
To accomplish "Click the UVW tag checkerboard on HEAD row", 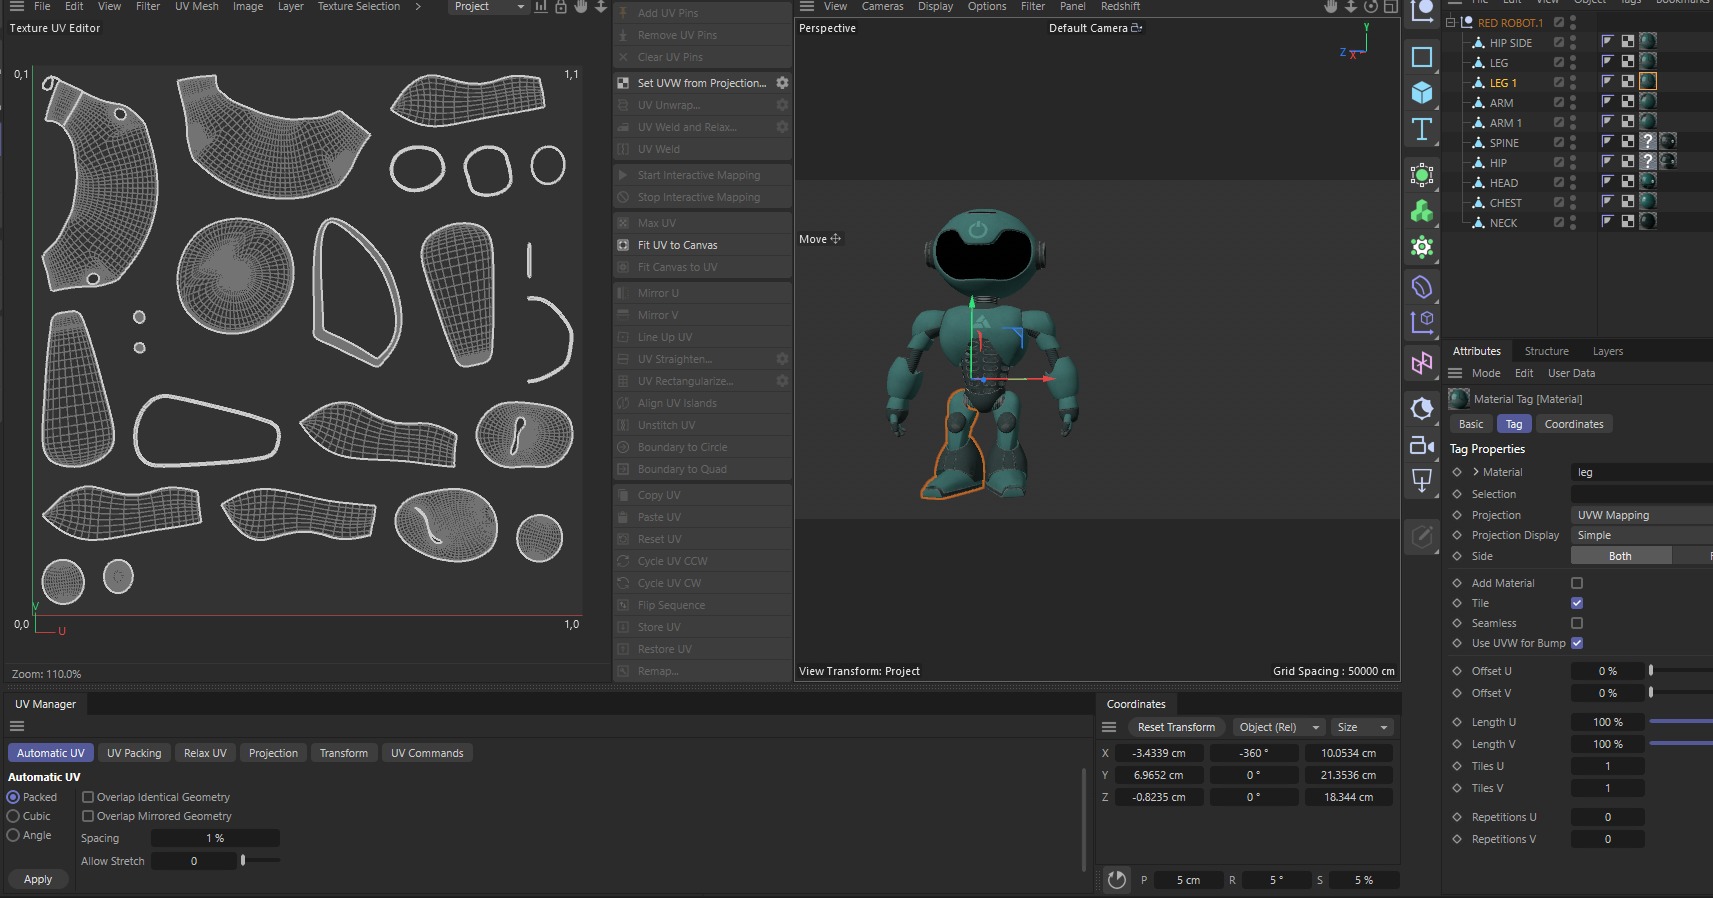I will [x=1628, y=182].
